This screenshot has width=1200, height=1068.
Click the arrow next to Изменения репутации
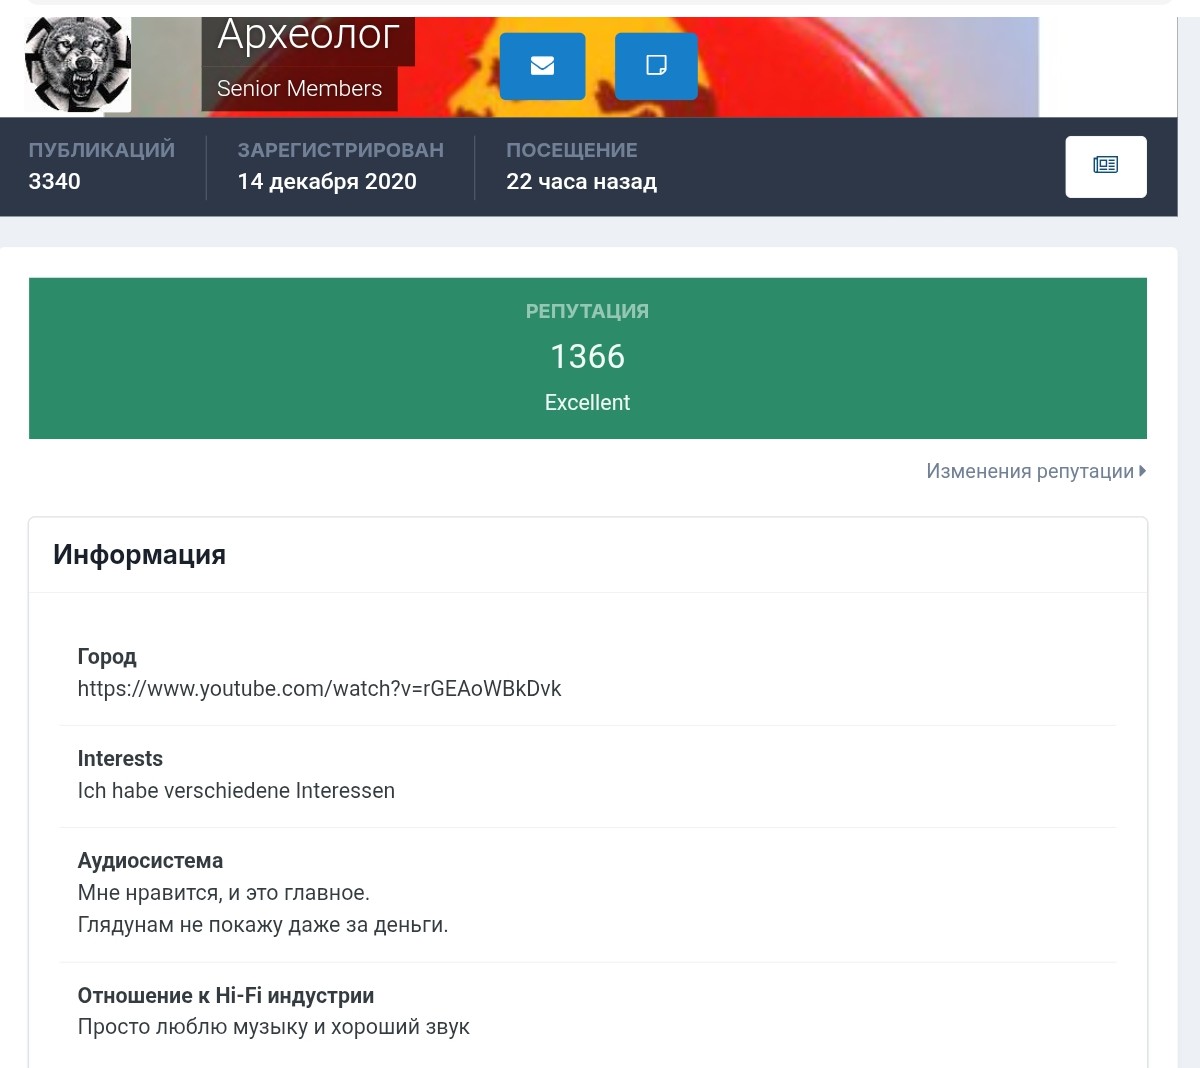[1142, 471]
